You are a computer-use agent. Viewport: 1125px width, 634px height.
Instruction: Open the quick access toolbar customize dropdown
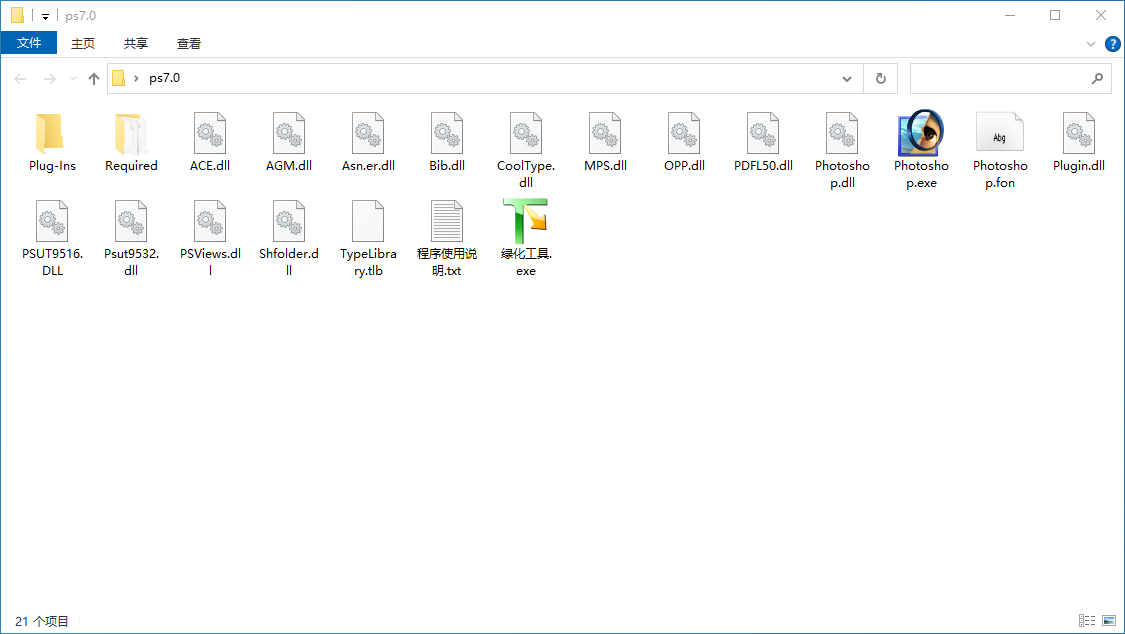point(45,16)
